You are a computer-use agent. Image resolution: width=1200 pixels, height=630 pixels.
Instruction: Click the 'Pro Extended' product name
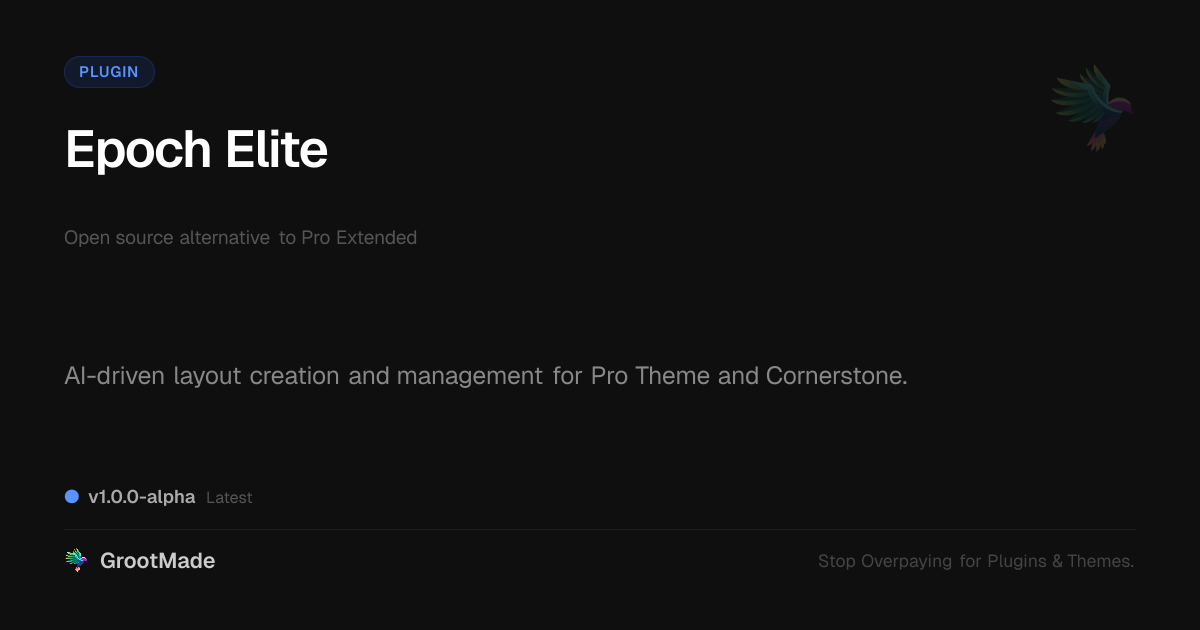point(359,238)
